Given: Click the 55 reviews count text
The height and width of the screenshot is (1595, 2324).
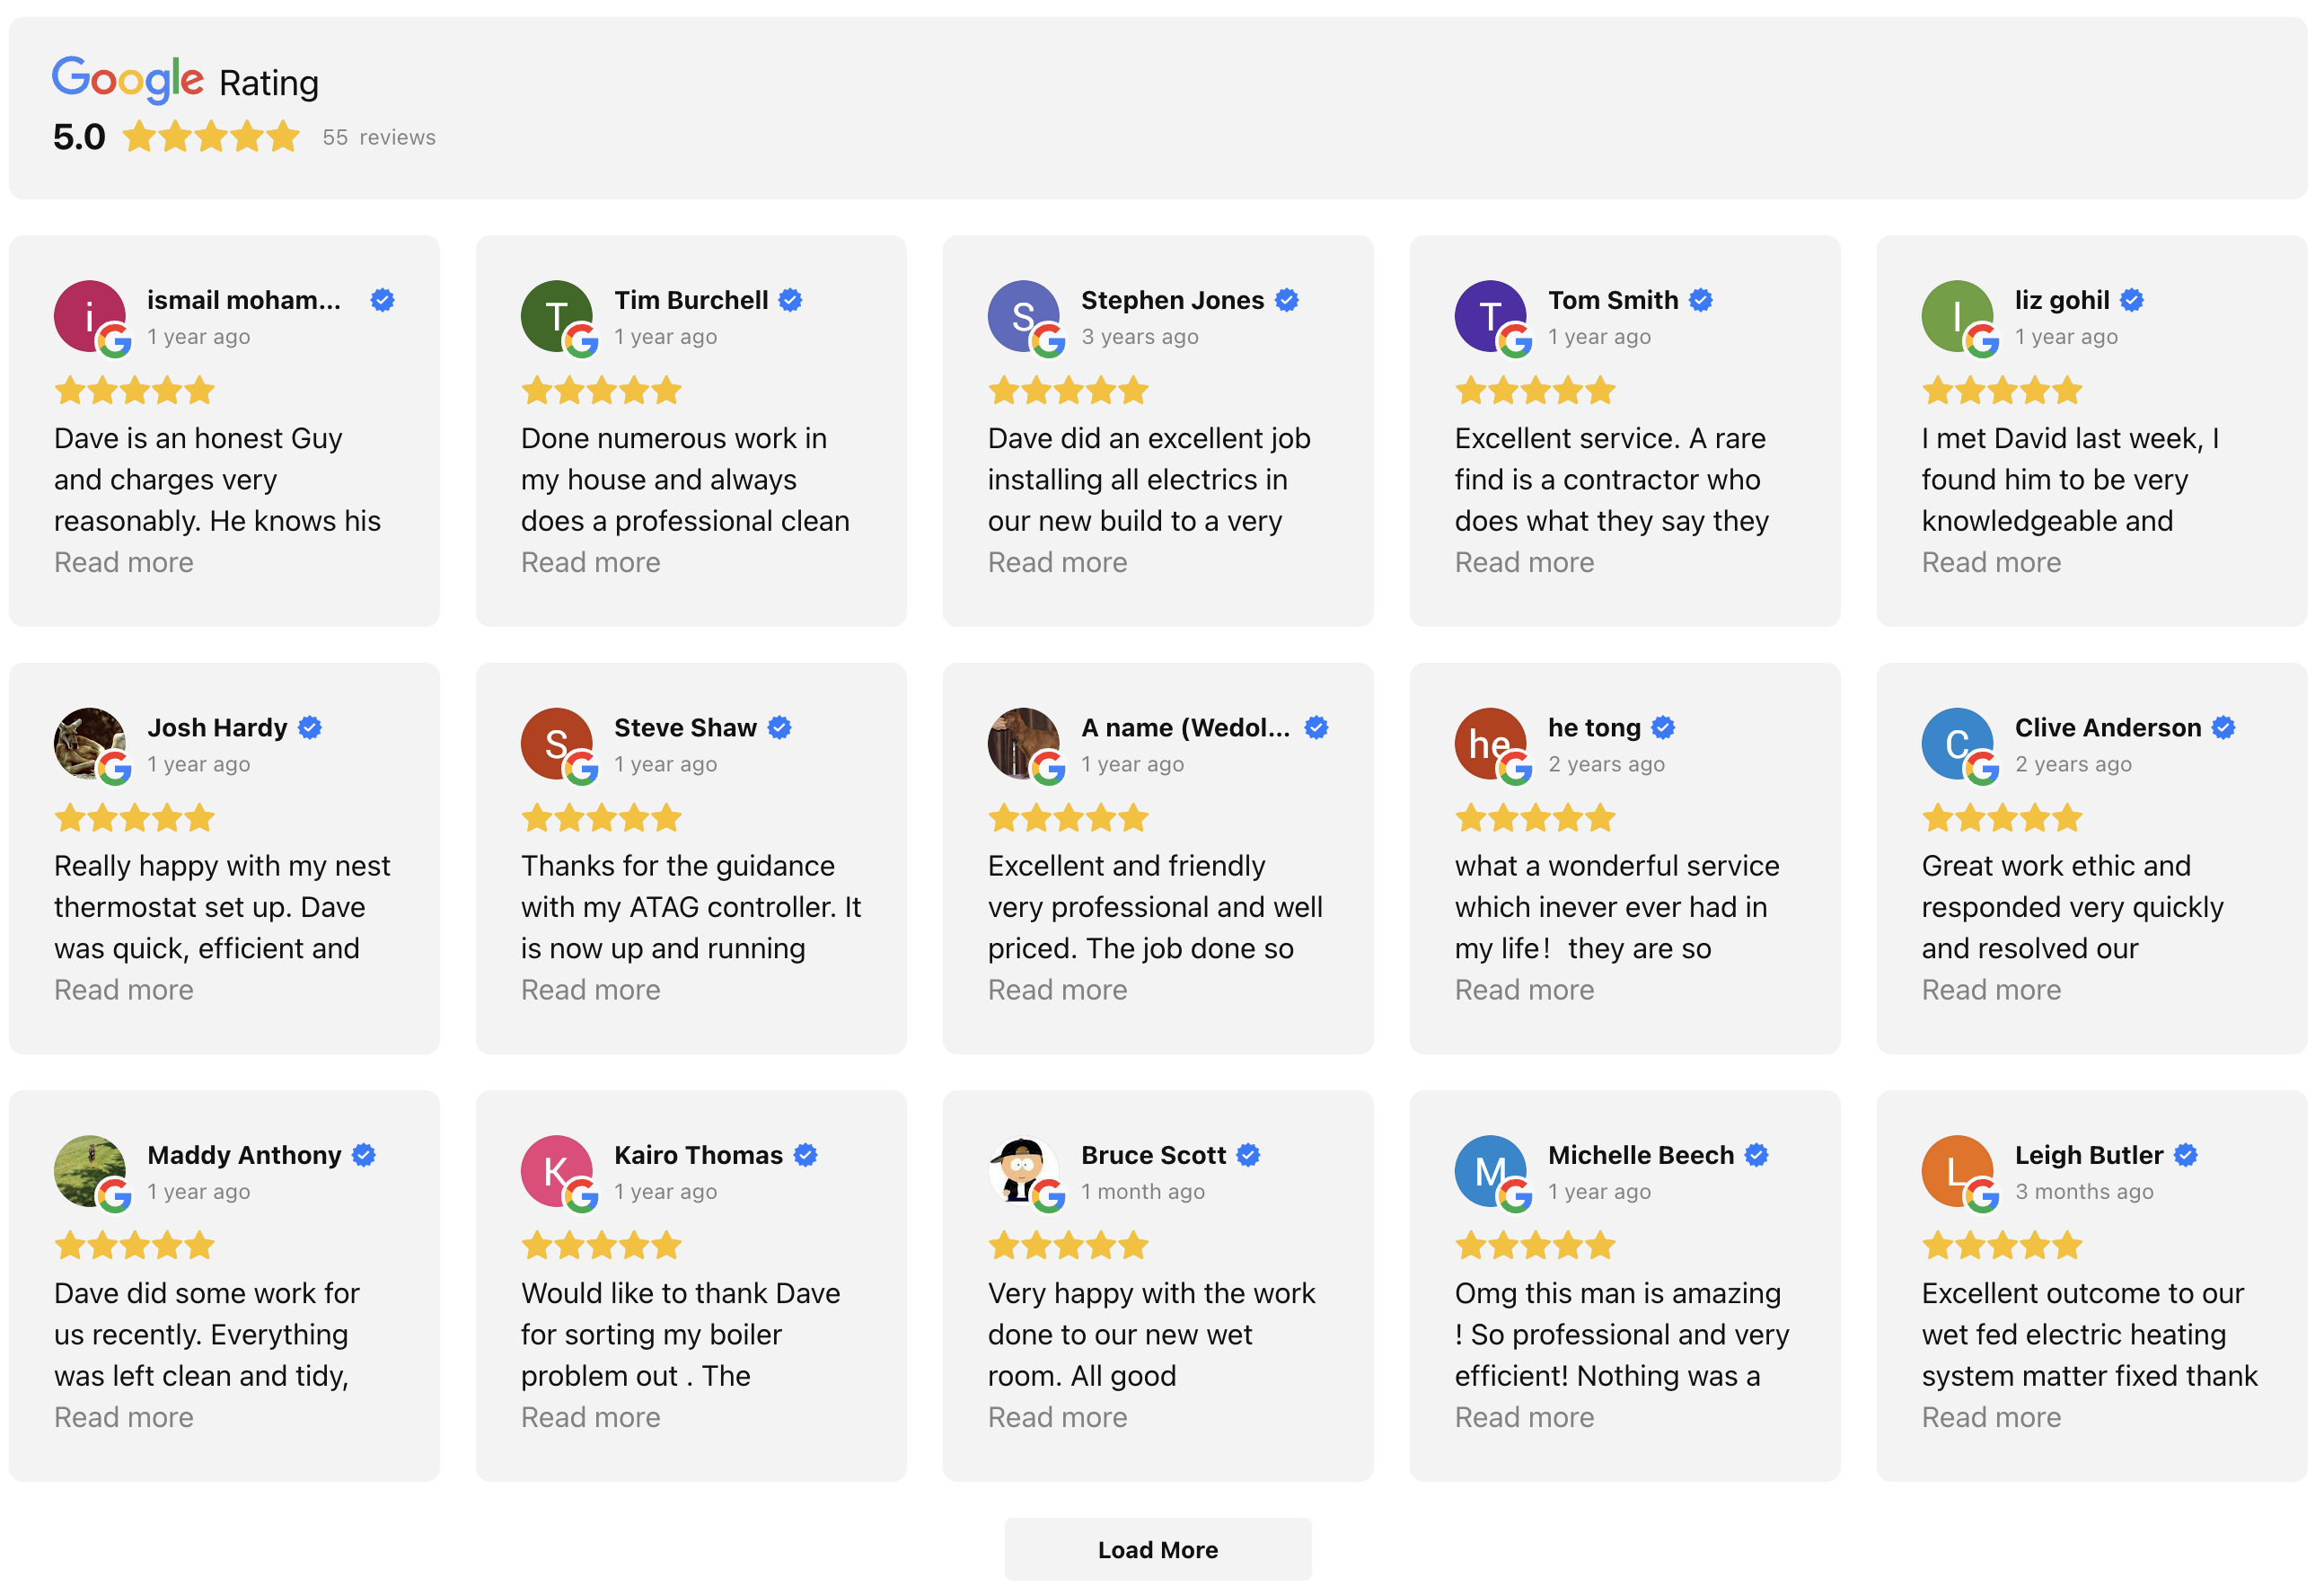Looking at the screenshot, I should [x=378, y=137].
